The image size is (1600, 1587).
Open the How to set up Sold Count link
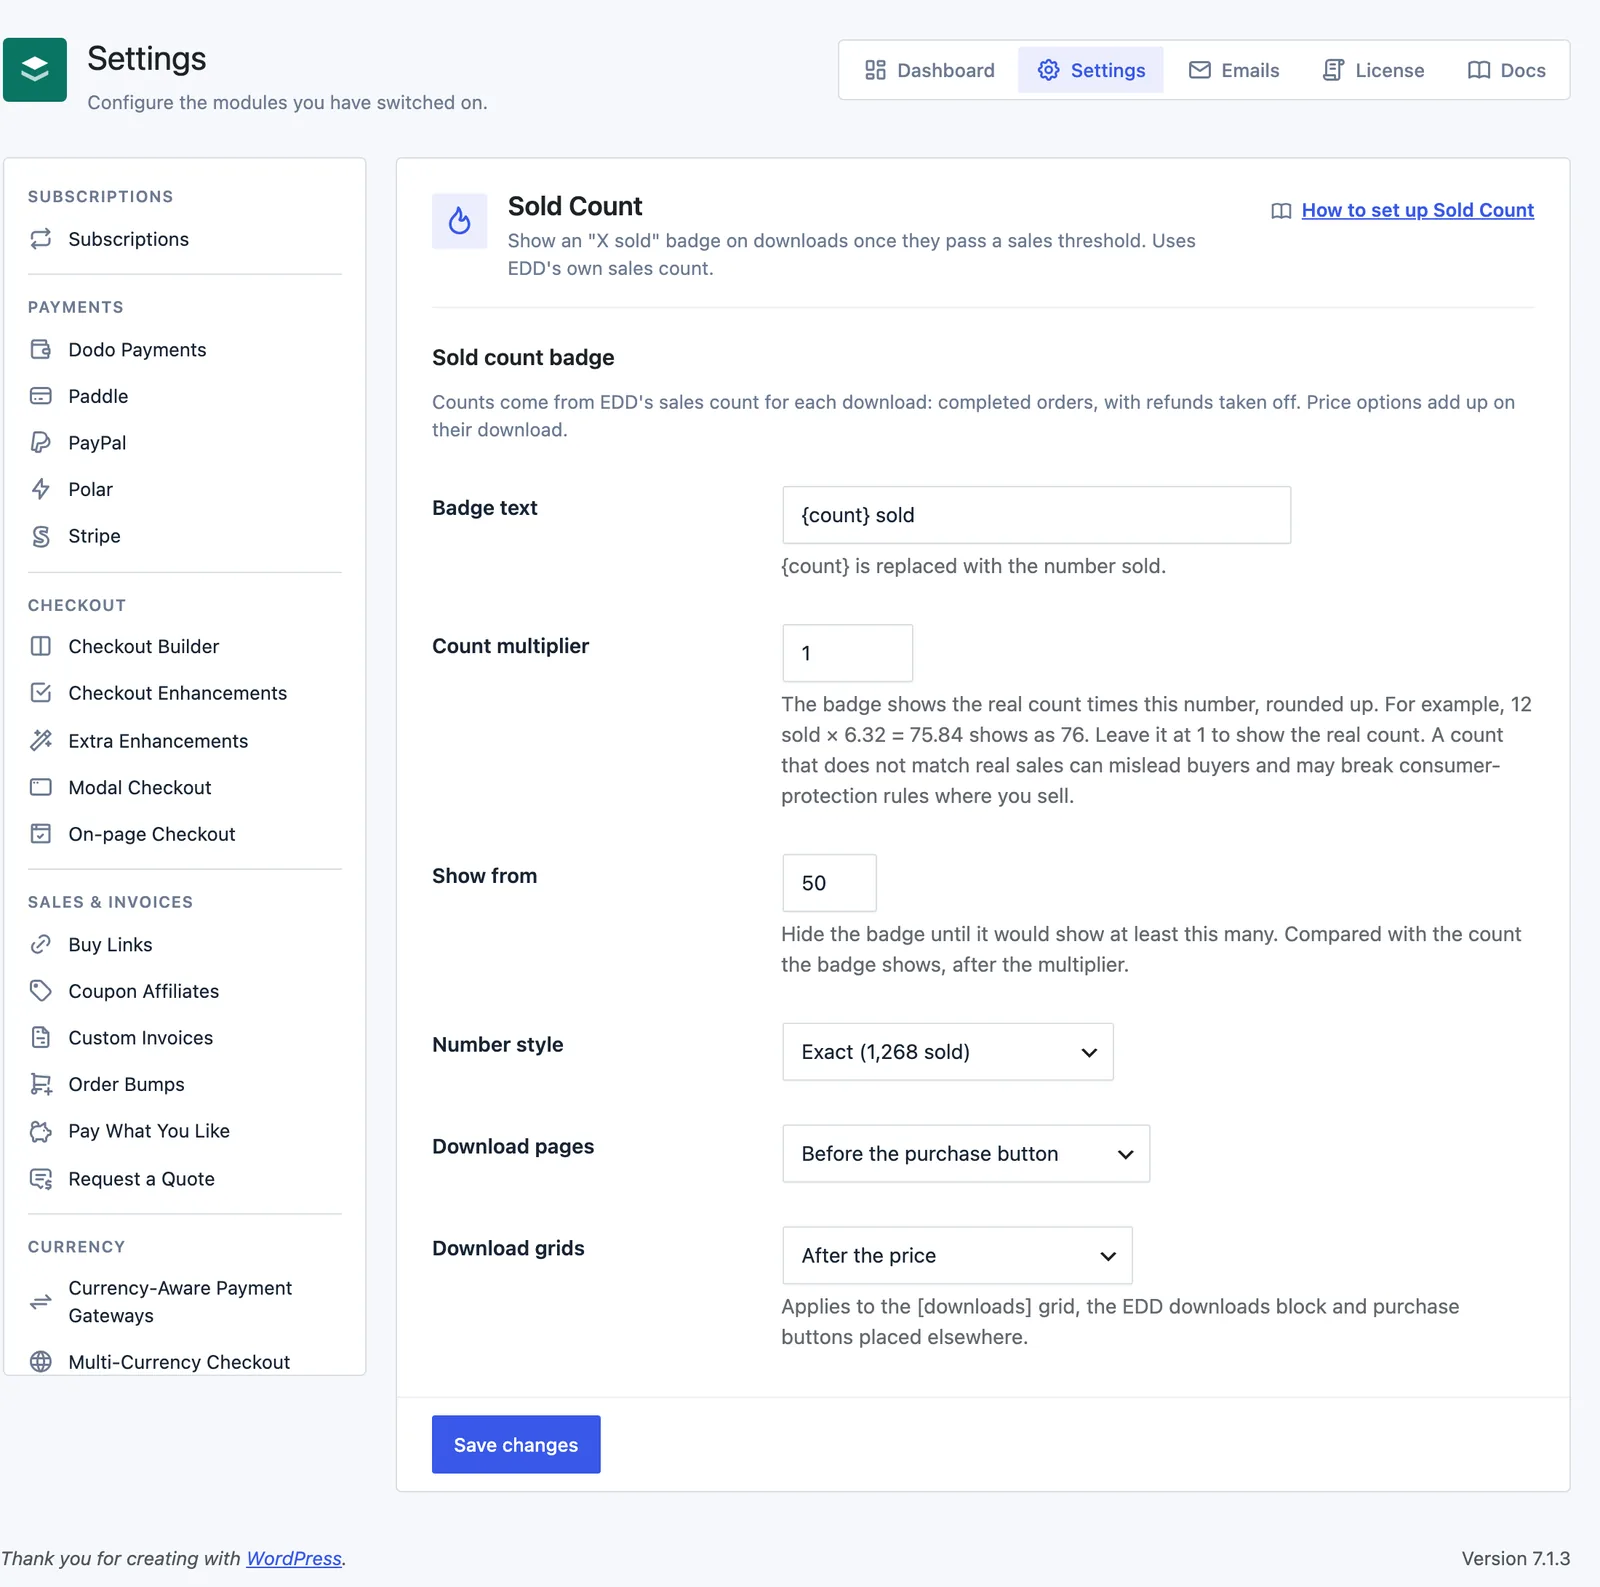(x=1417, y=210)
